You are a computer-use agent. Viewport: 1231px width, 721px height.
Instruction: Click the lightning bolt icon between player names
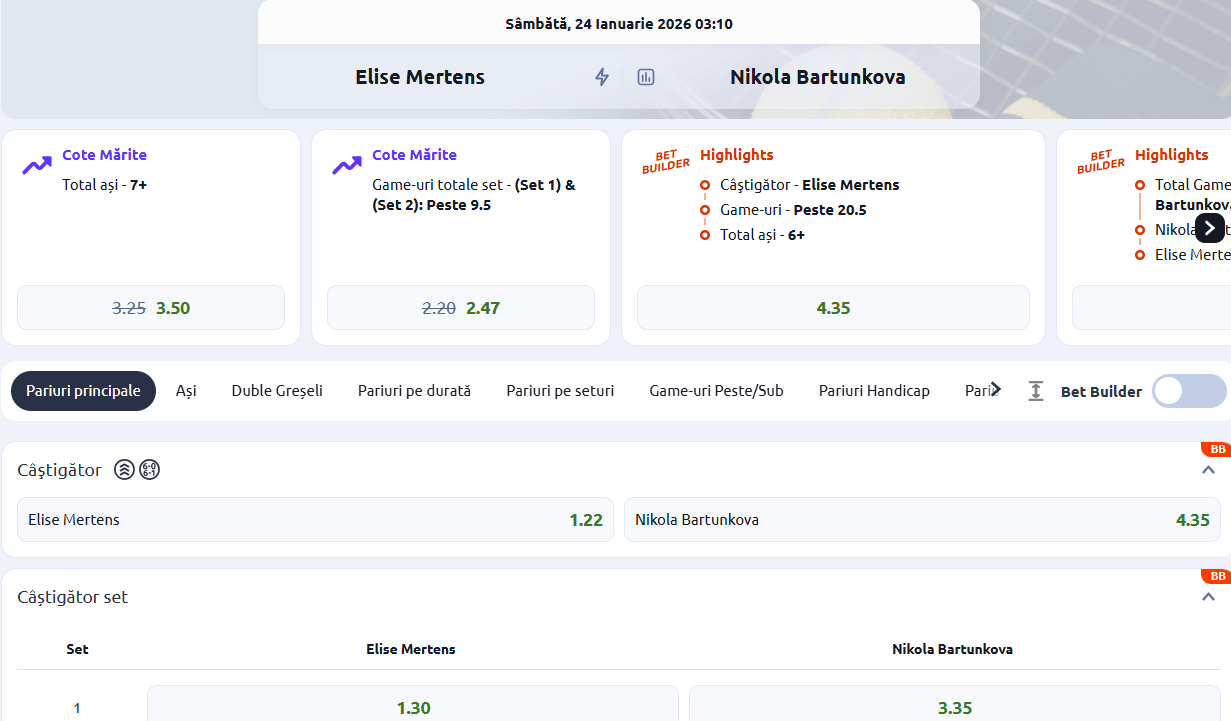[602, 77]
